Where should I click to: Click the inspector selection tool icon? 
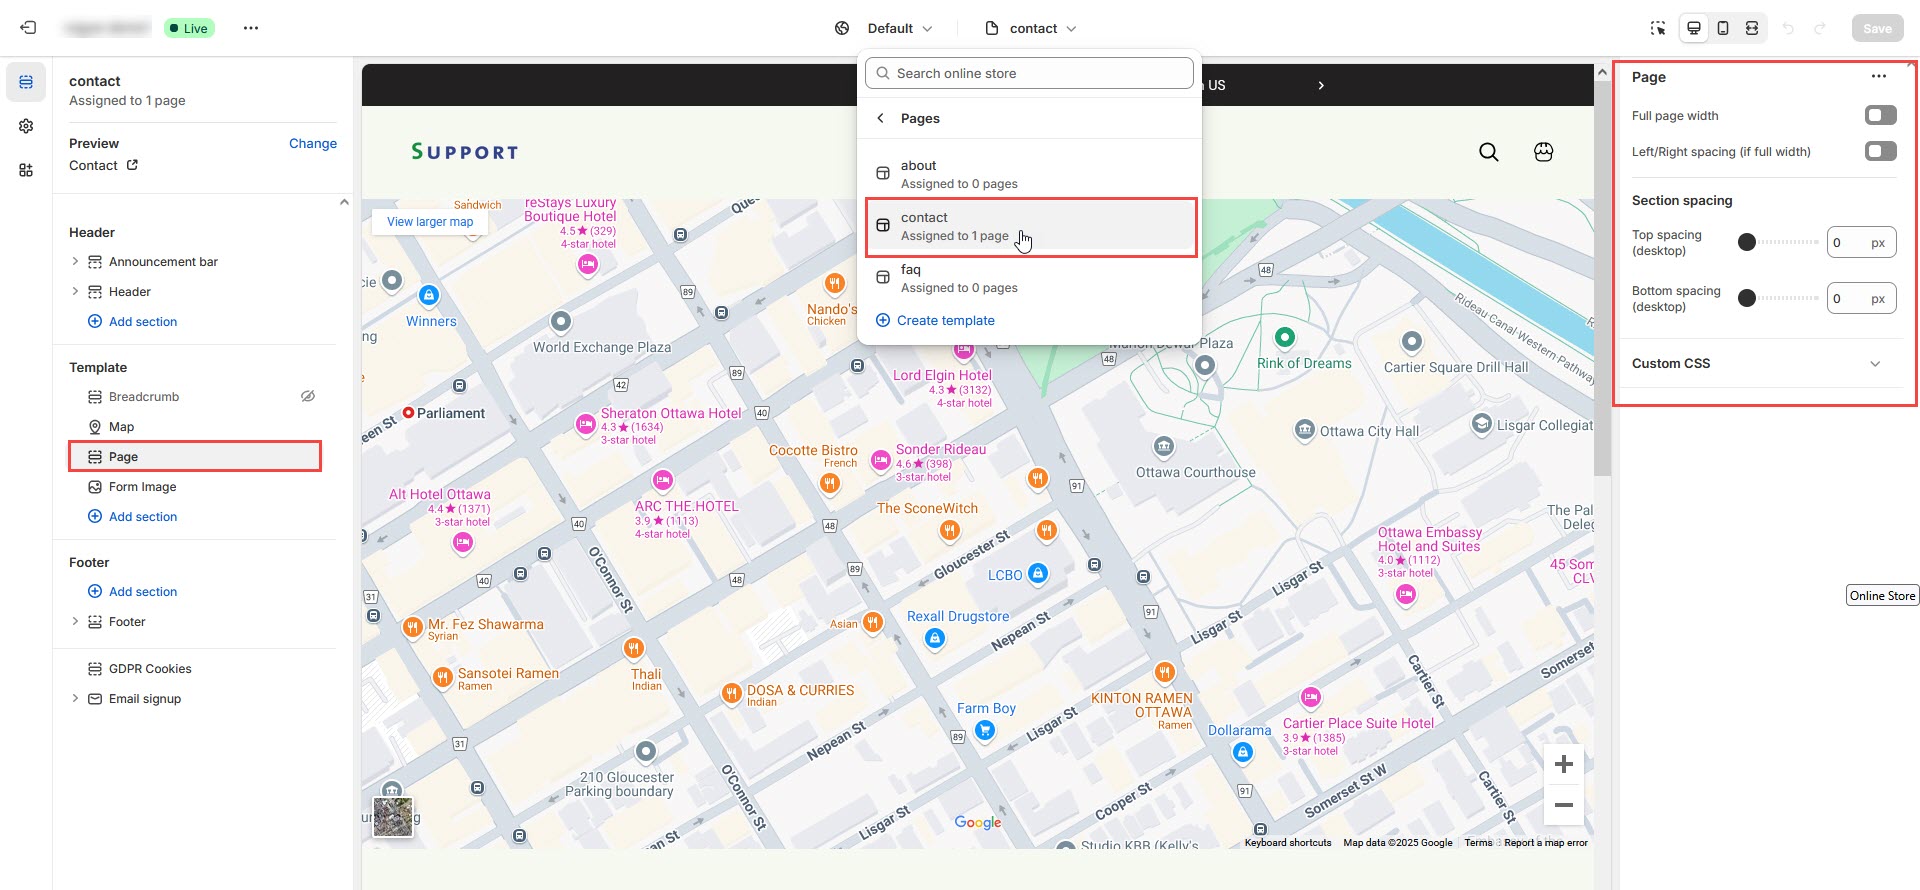click(1658, 28)
